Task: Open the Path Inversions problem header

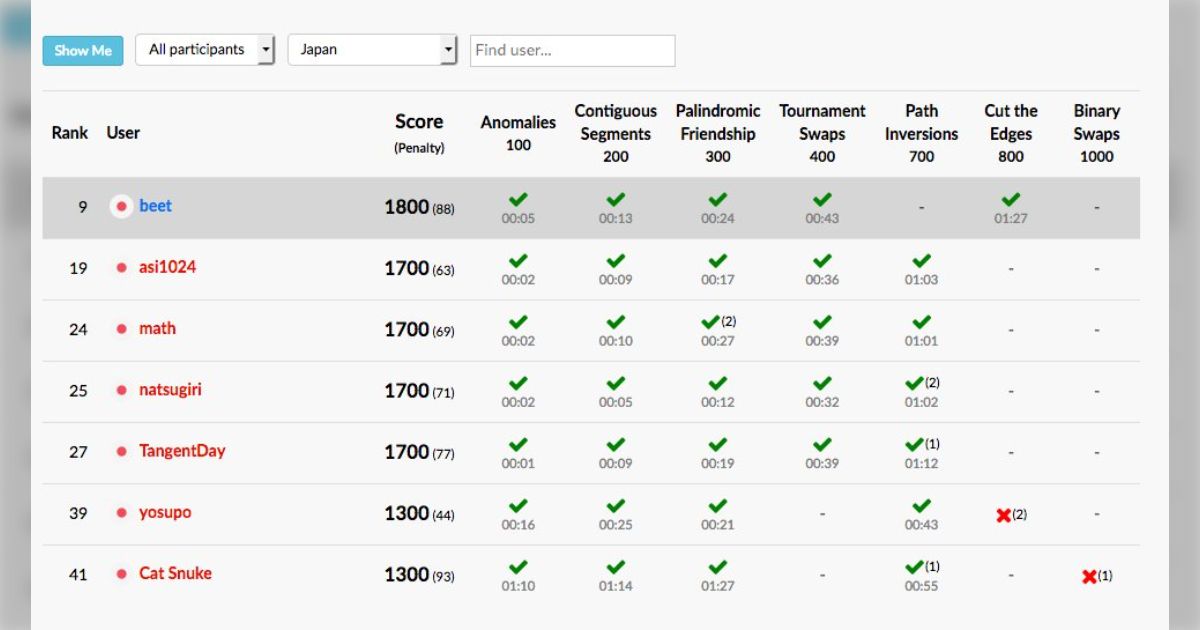Action: [x=921, y=133]
